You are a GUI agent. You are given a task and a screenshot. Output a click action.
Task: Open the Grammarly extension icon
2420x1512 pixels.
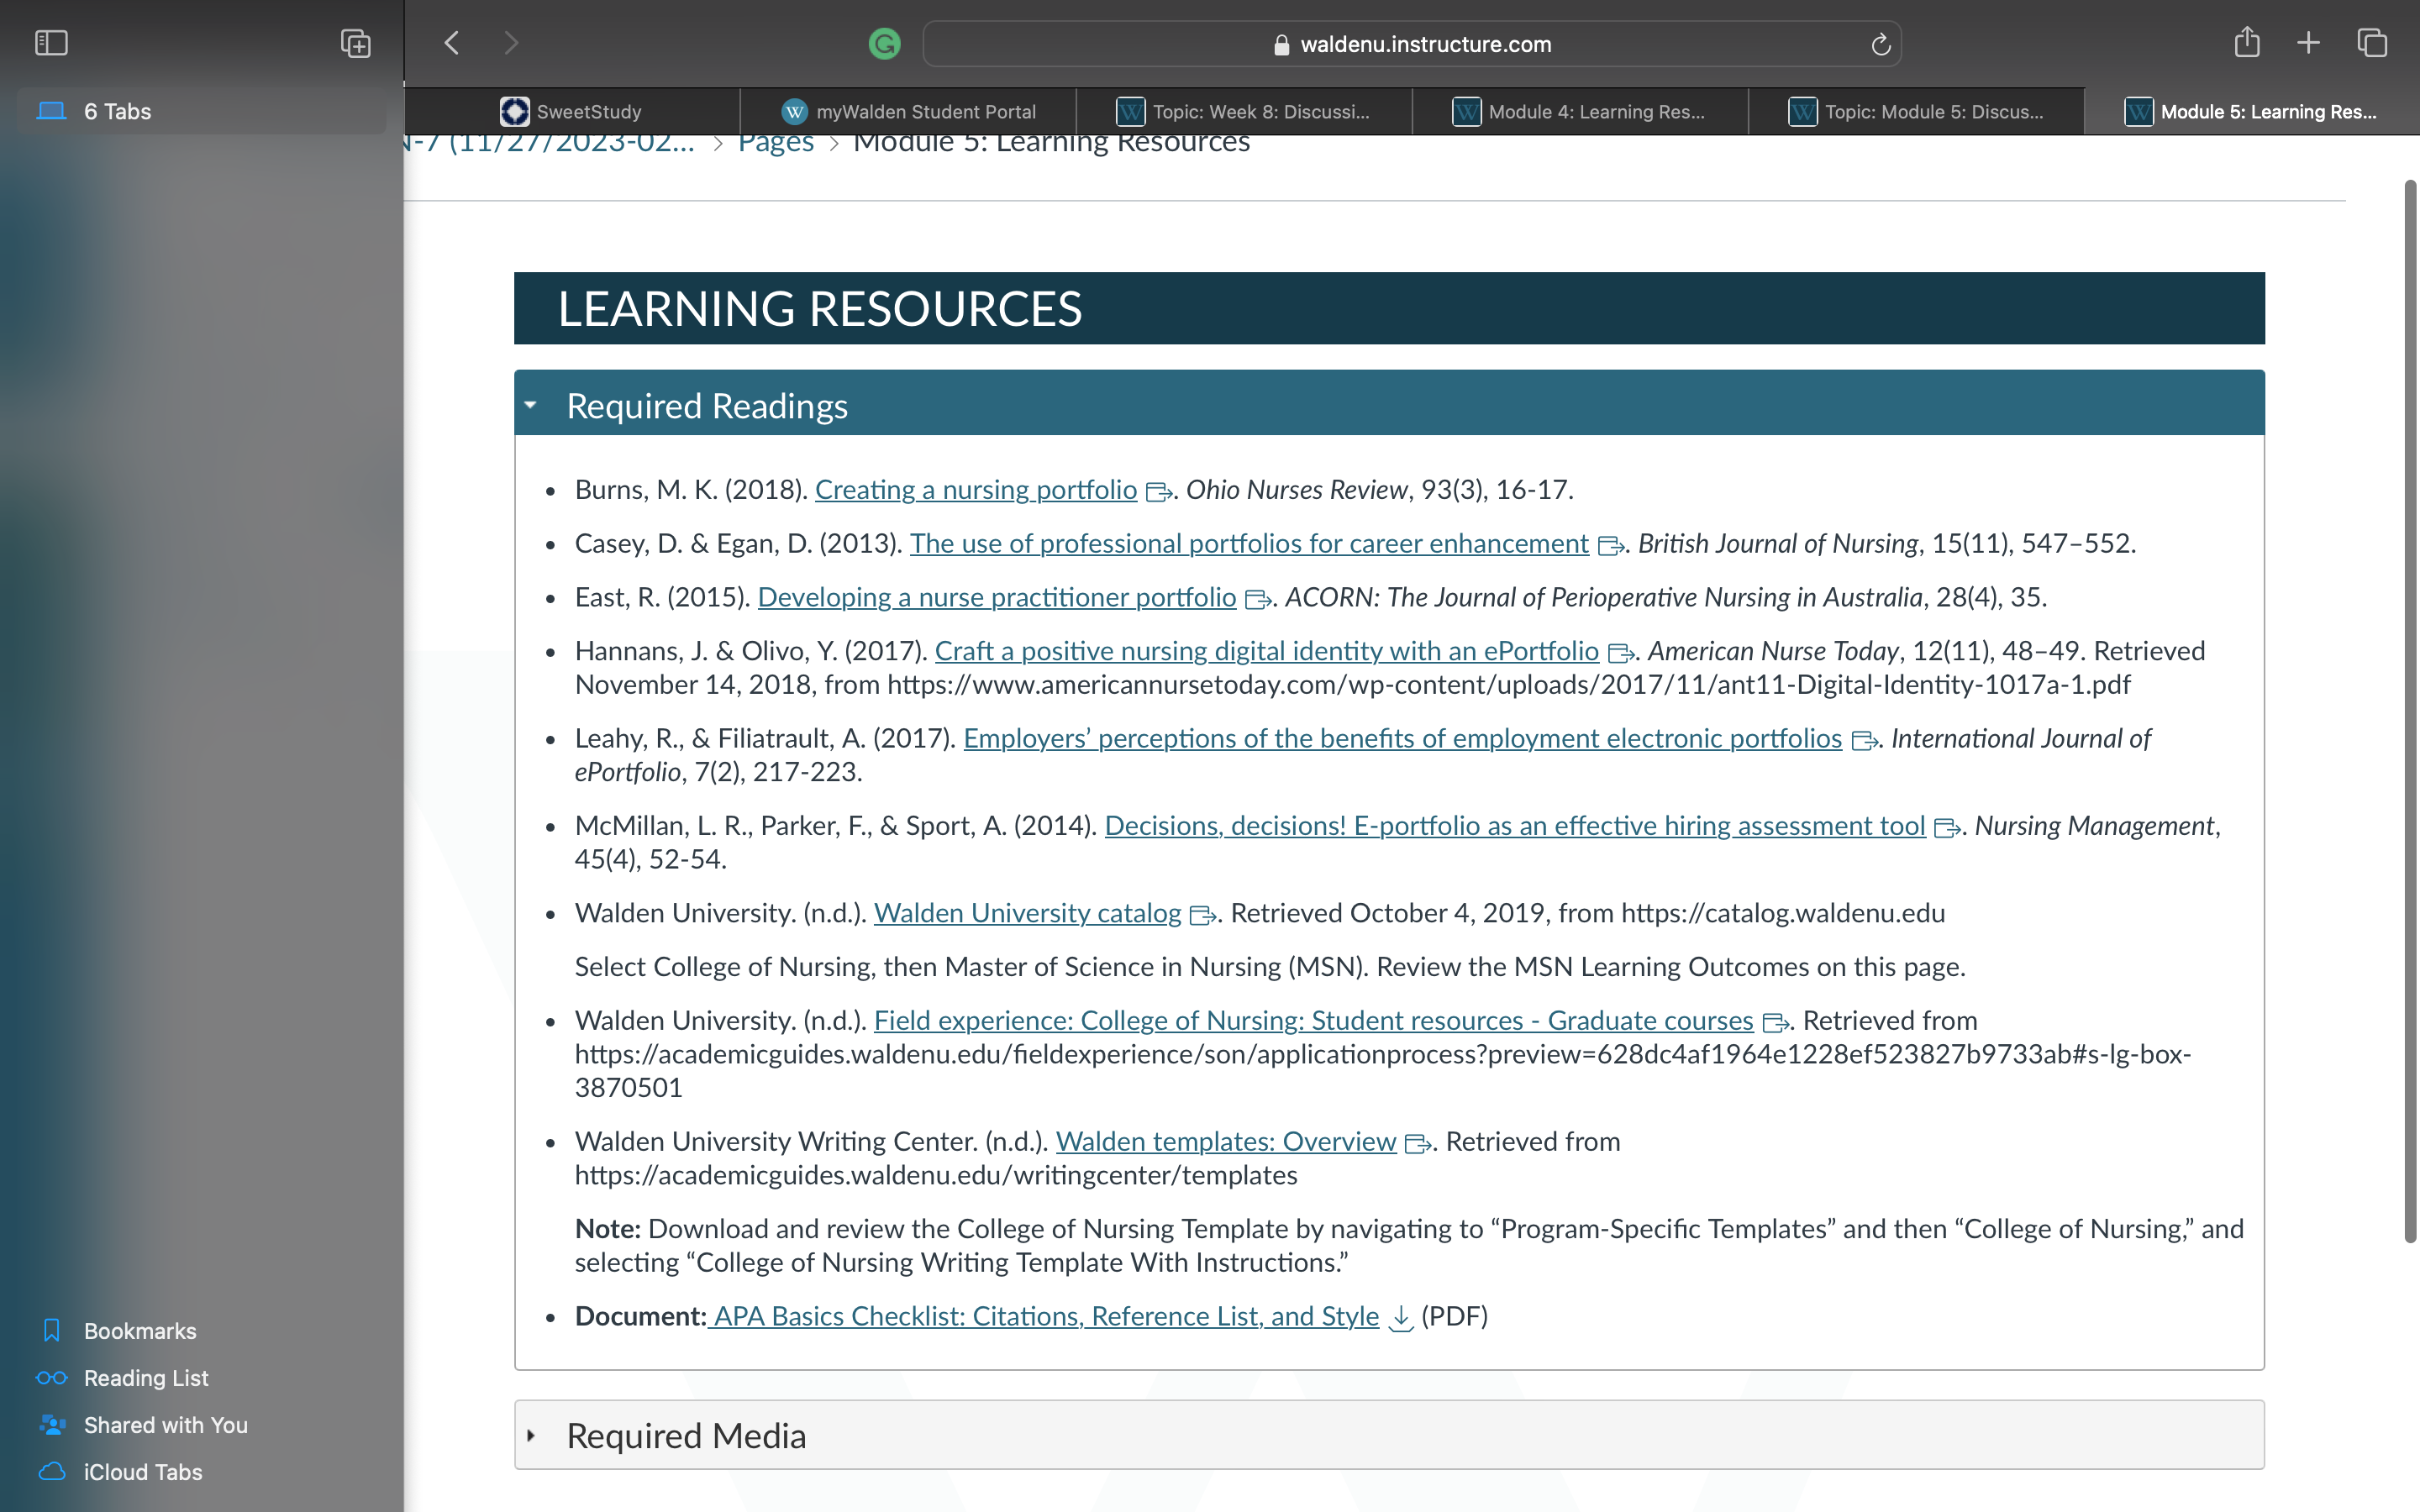[x=884, y=44]
